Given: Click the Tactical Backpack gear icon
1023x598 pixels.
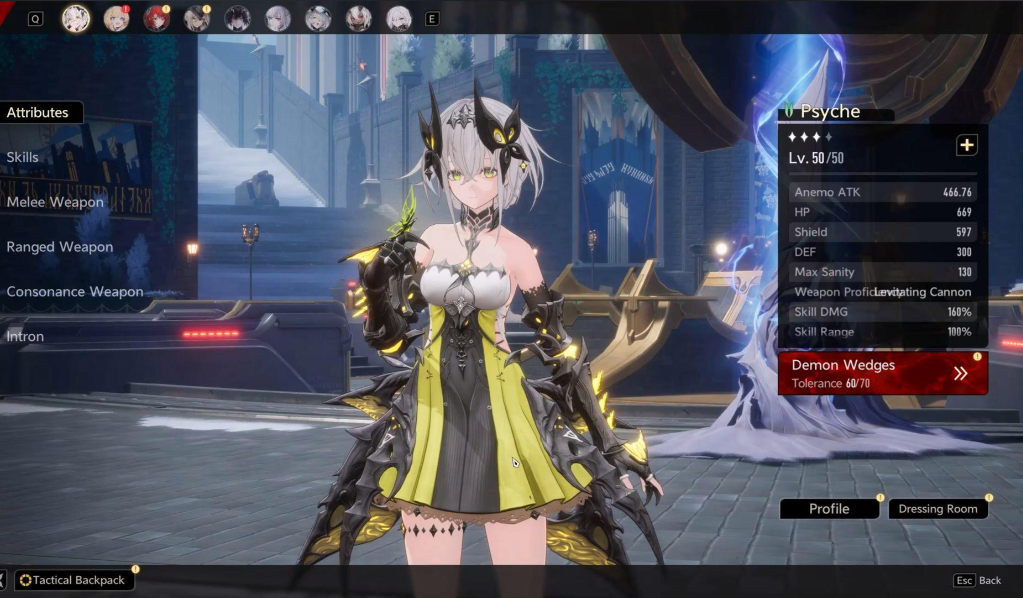Looking at the screenshot, I should [x=26, y=580].
